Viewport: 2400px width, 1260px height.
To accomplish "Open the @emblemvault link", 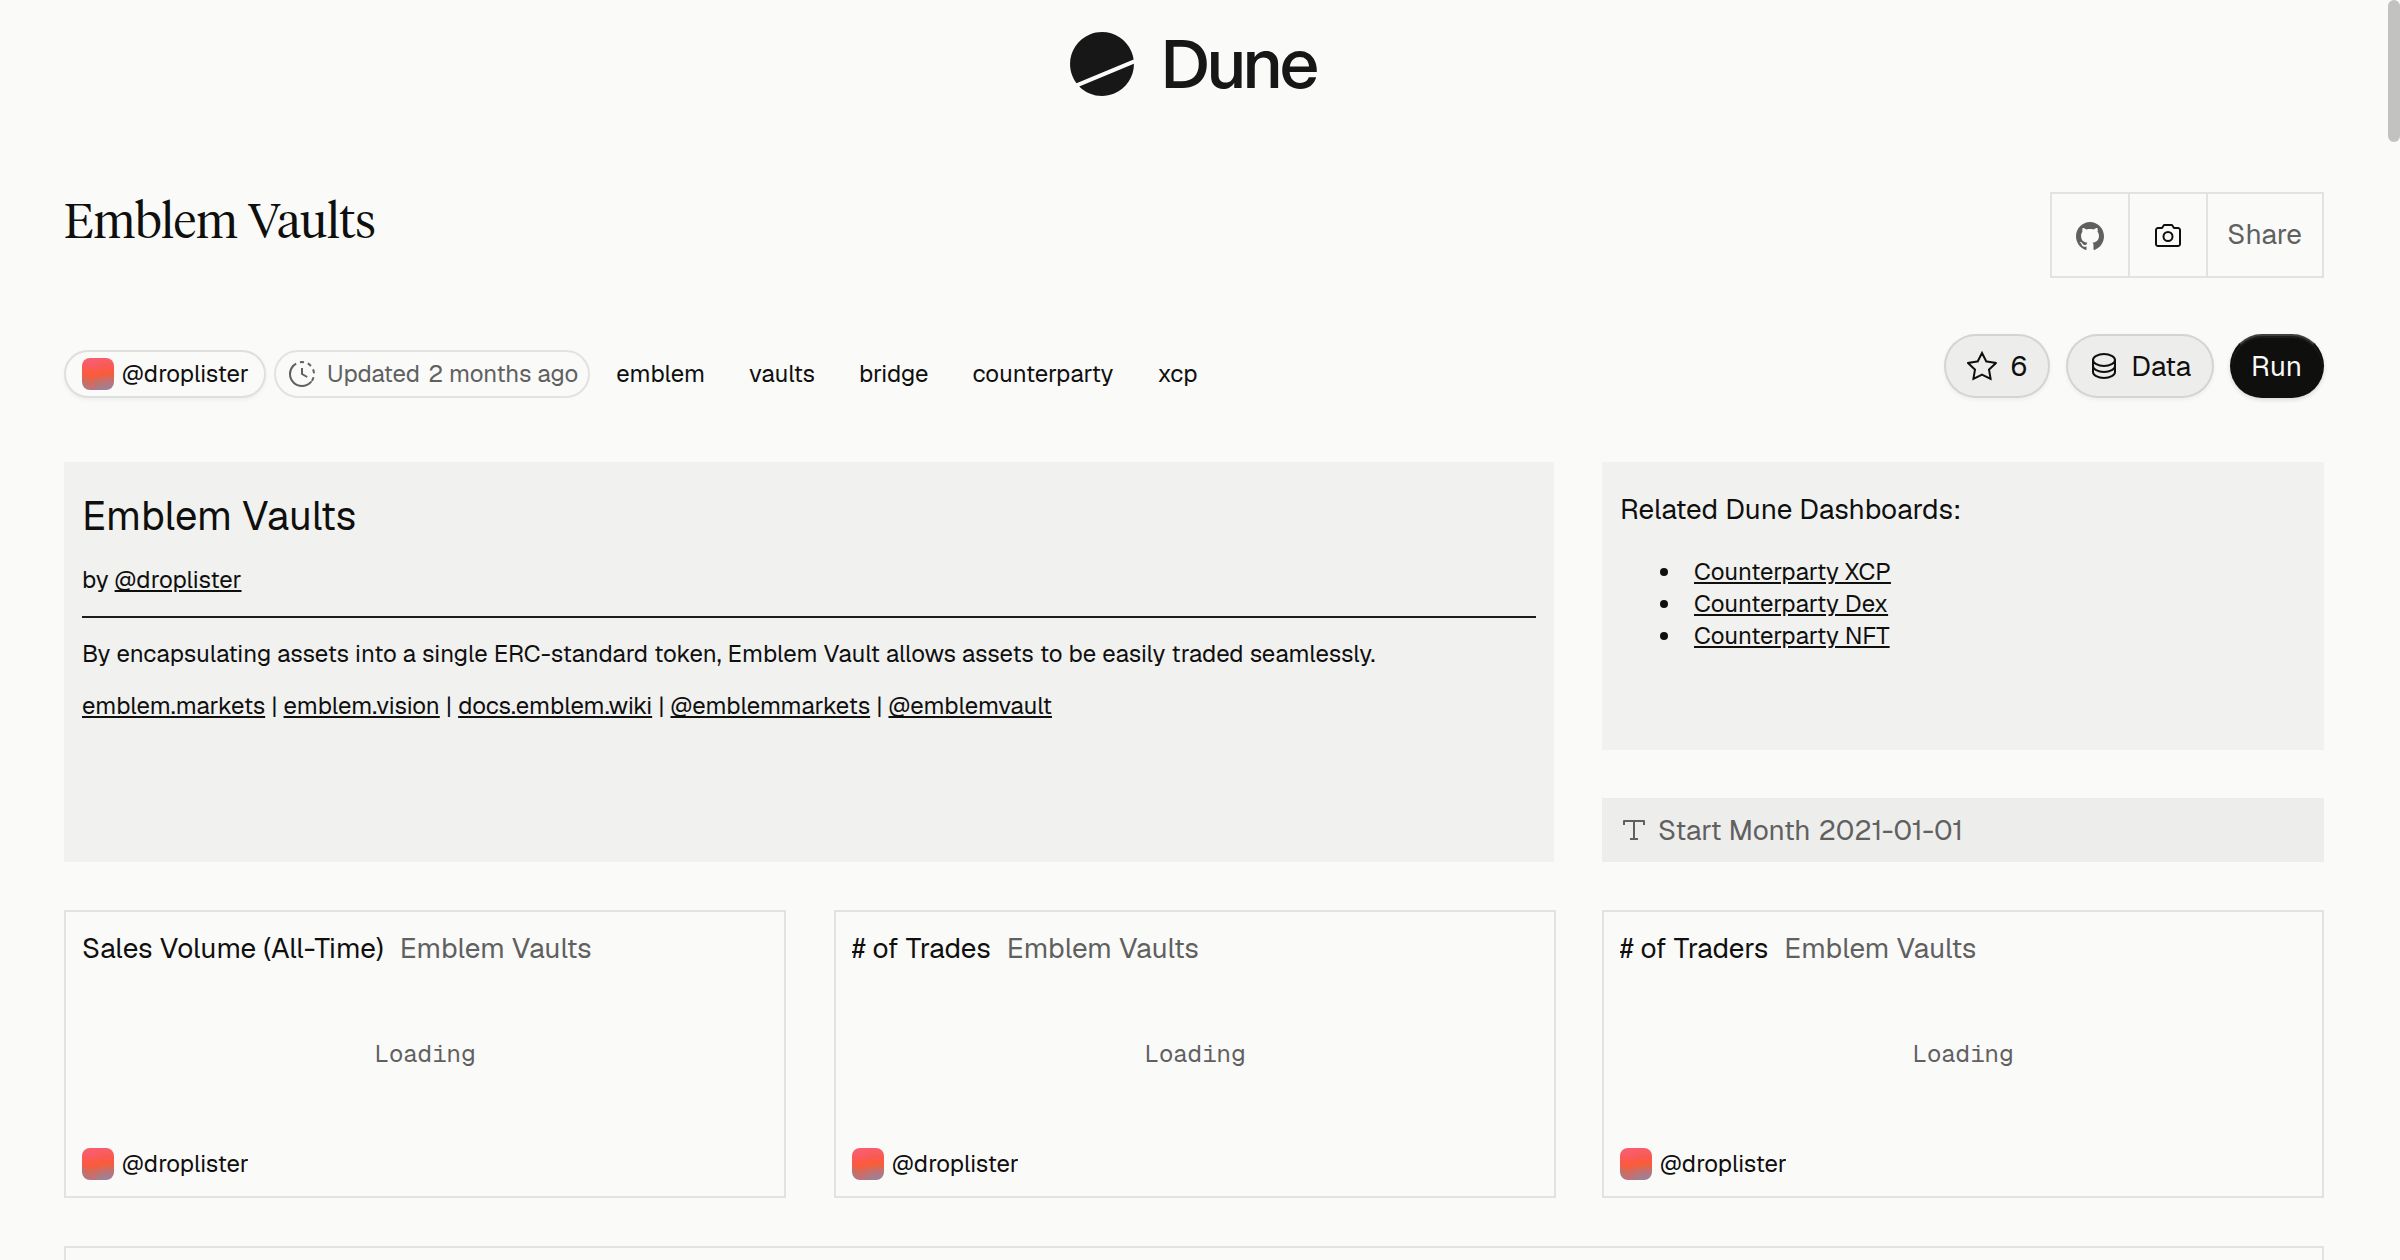I will 970,706.
